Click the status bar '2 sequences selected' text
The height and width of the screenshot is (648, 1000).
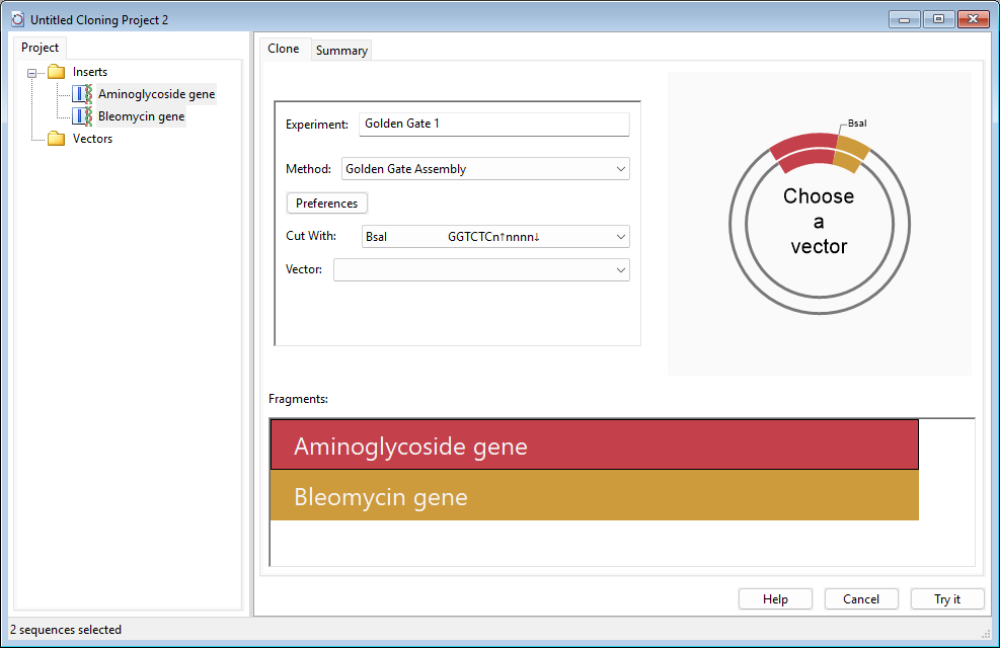[66, 630]
